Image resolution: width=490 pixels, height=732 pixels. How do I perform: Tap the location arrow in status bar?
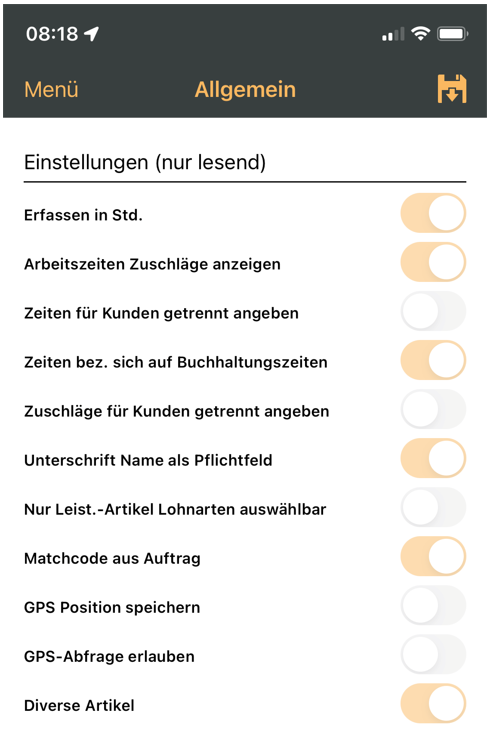click(91, 34)
